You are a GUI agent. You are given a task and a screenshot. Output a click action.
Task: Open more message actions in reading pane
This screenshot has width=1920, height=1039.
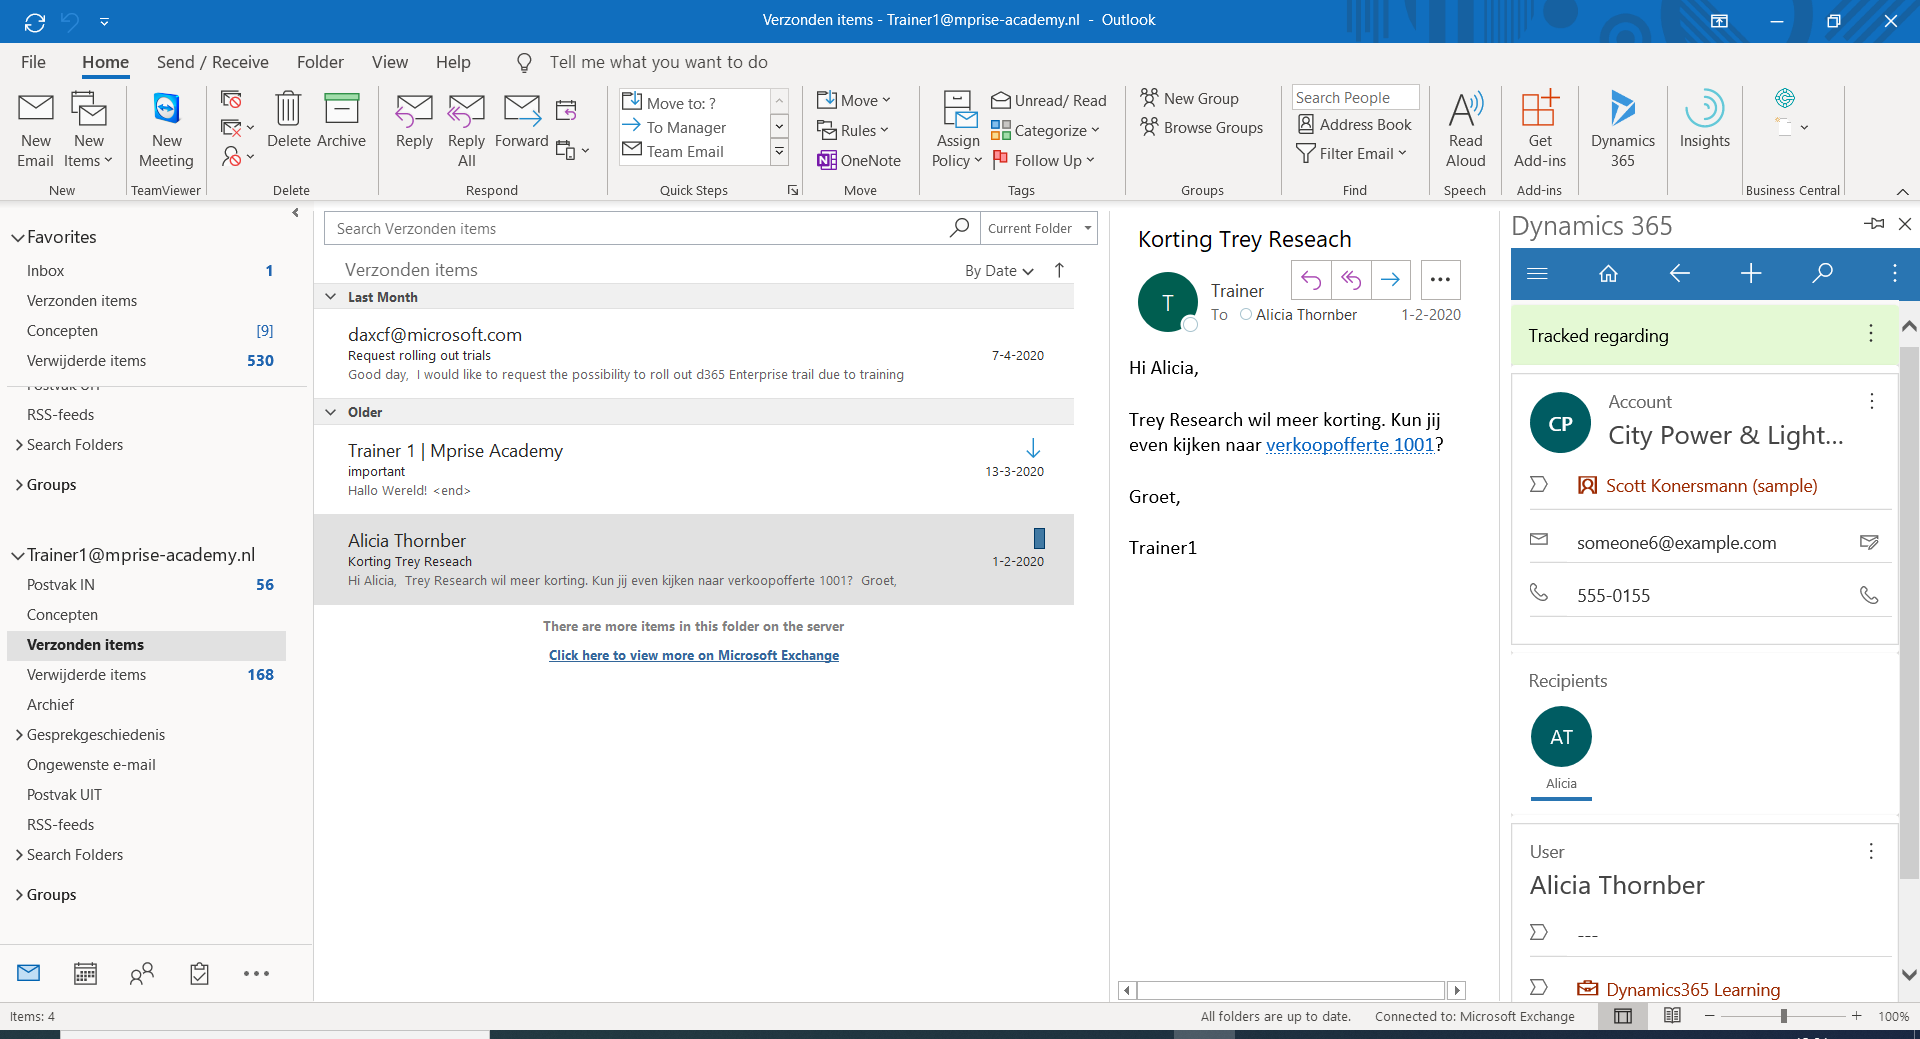tap(1440, 280)
